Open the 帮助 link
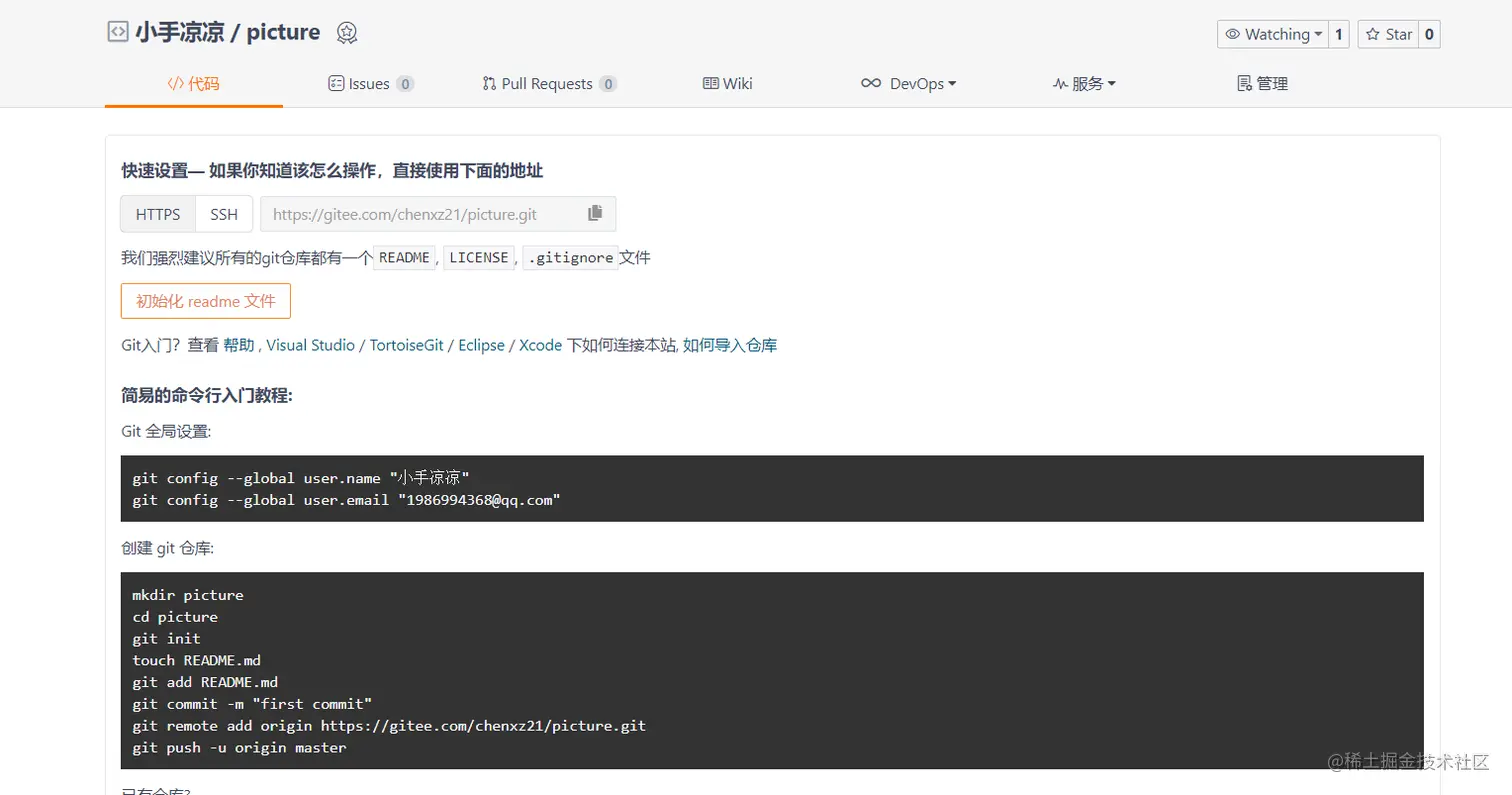Image resolution: width=1512 pixels, height=795 pixels. [x=239, y=345]
